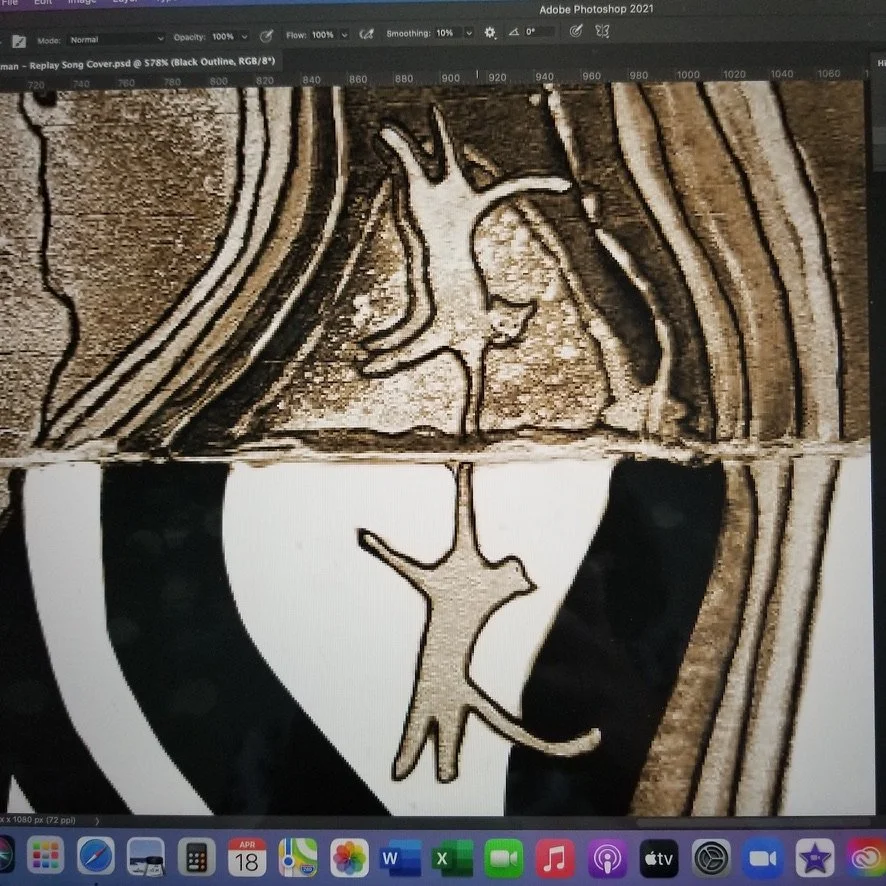886x886 pixels.
Task: Launch Safari from the Dock
Action: [95, 857]
